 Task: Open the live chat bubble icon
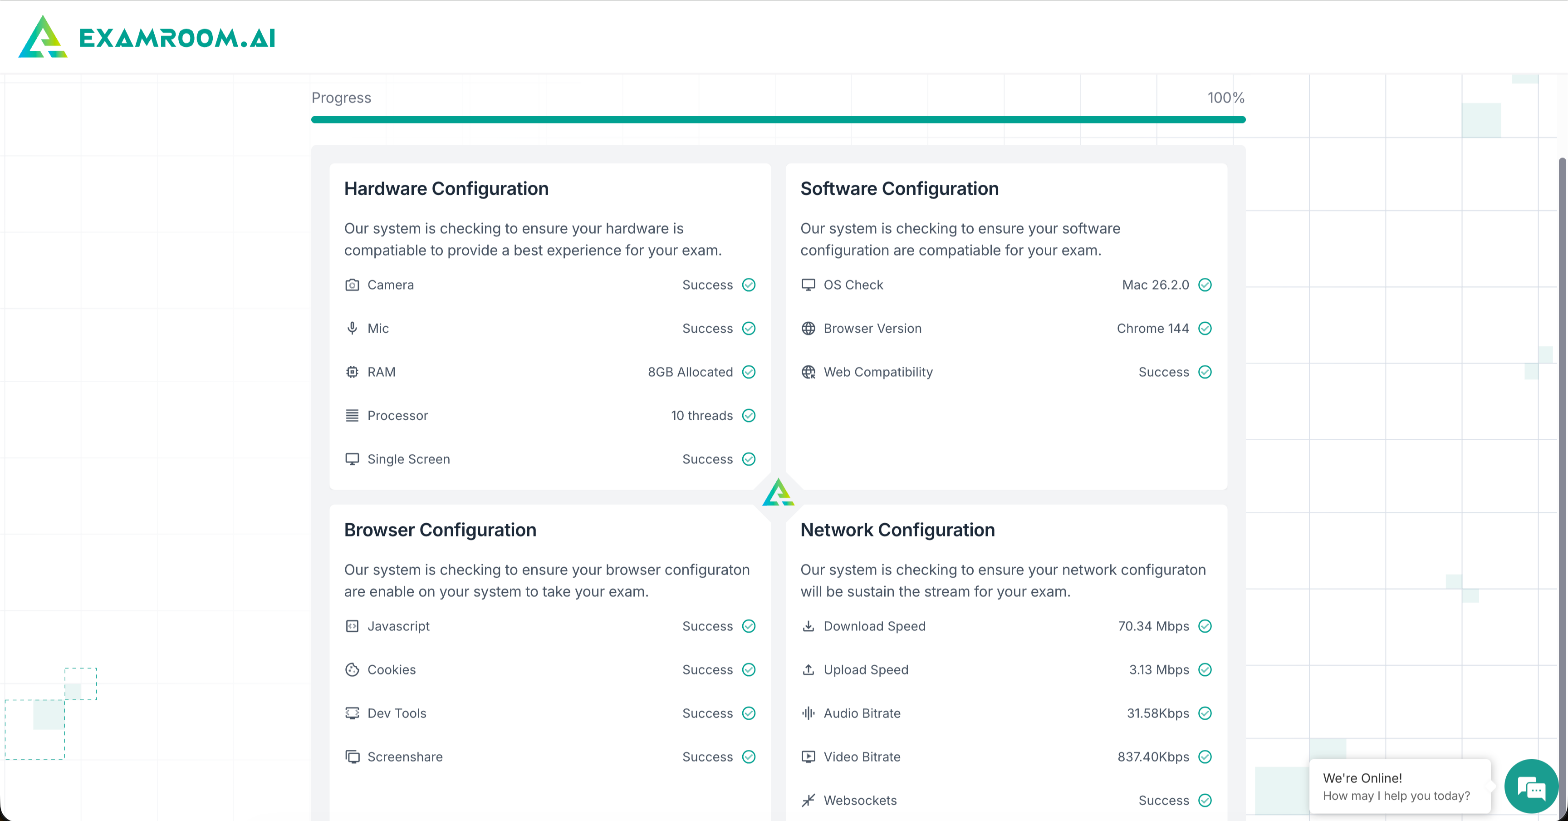coord(1531,787)
